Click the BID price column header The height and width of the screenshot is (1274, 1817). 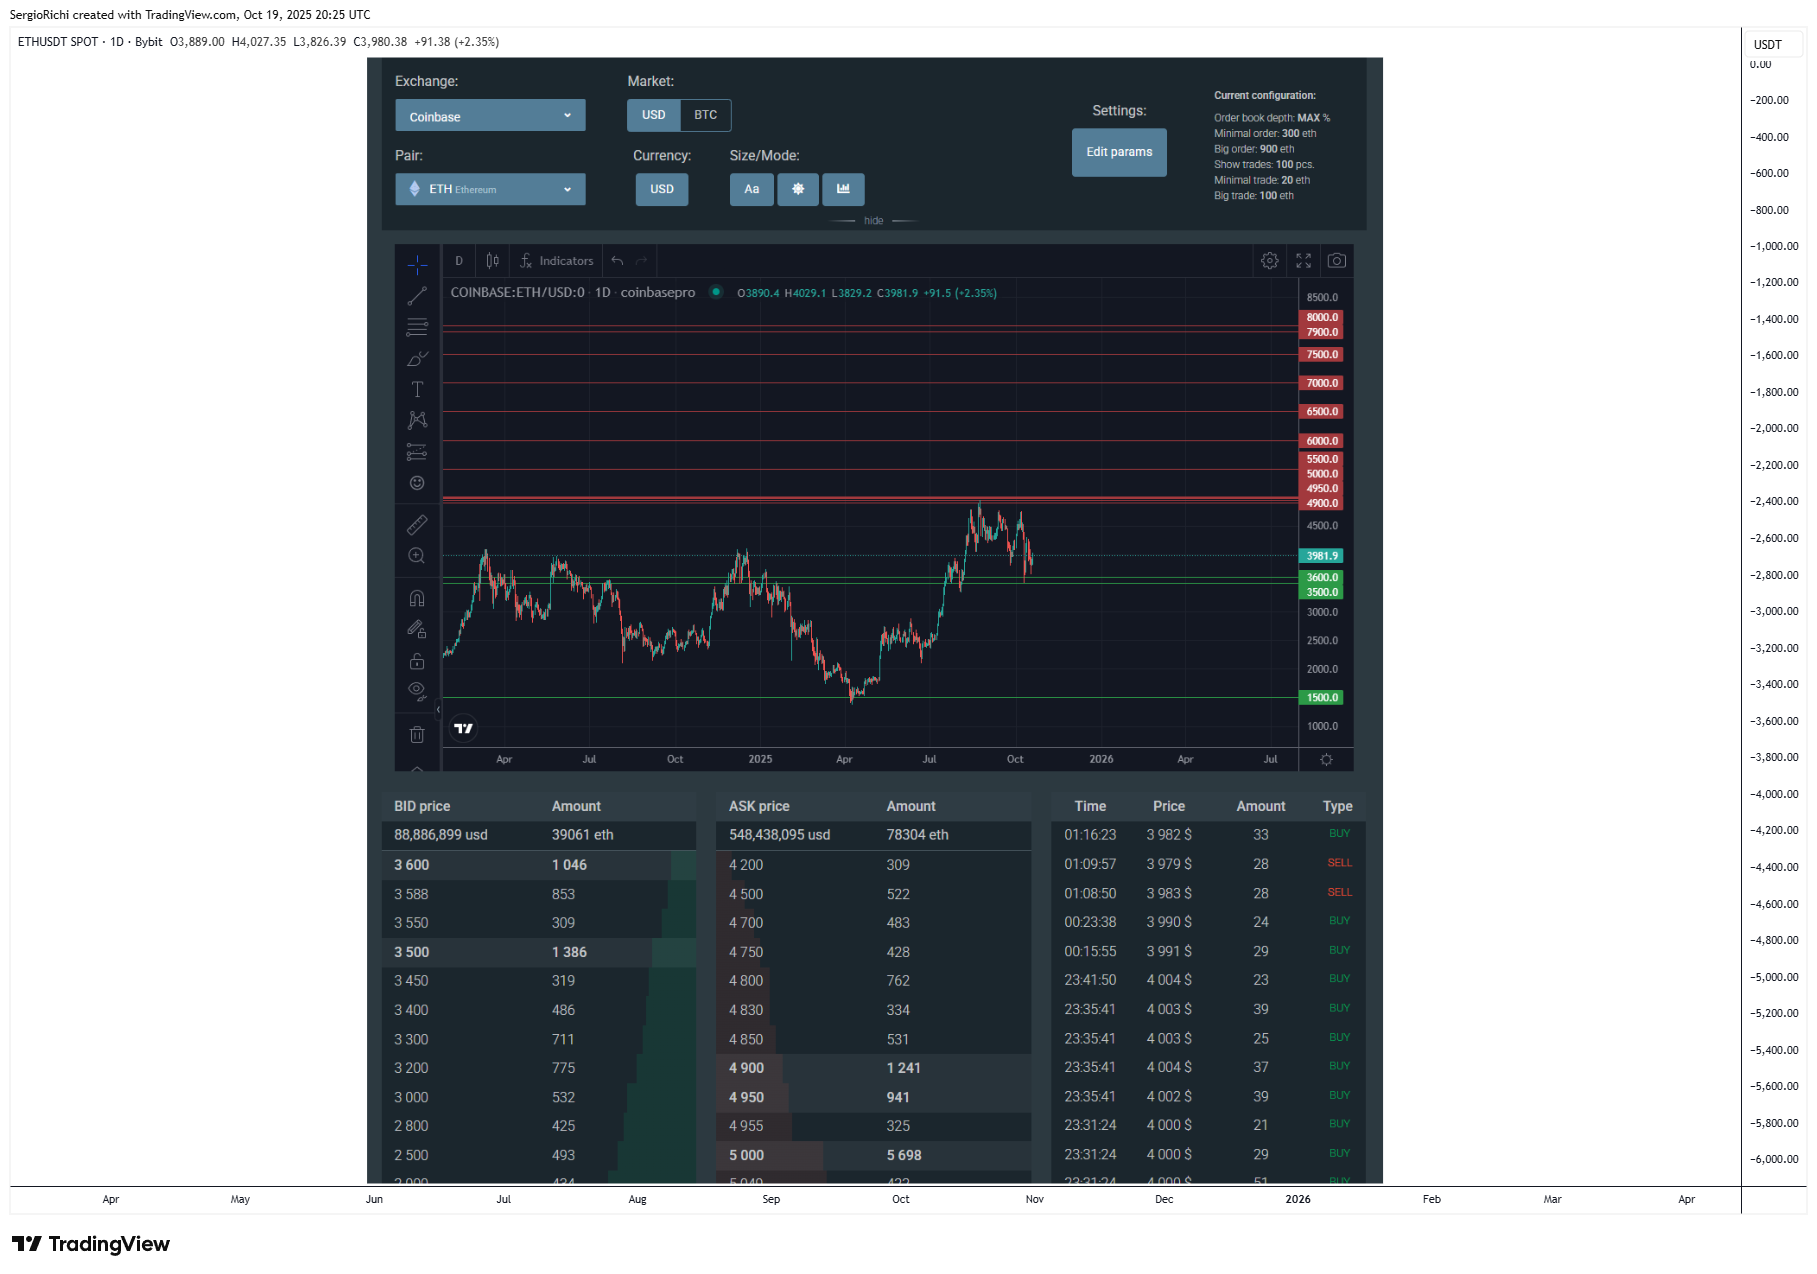(422, 806)
